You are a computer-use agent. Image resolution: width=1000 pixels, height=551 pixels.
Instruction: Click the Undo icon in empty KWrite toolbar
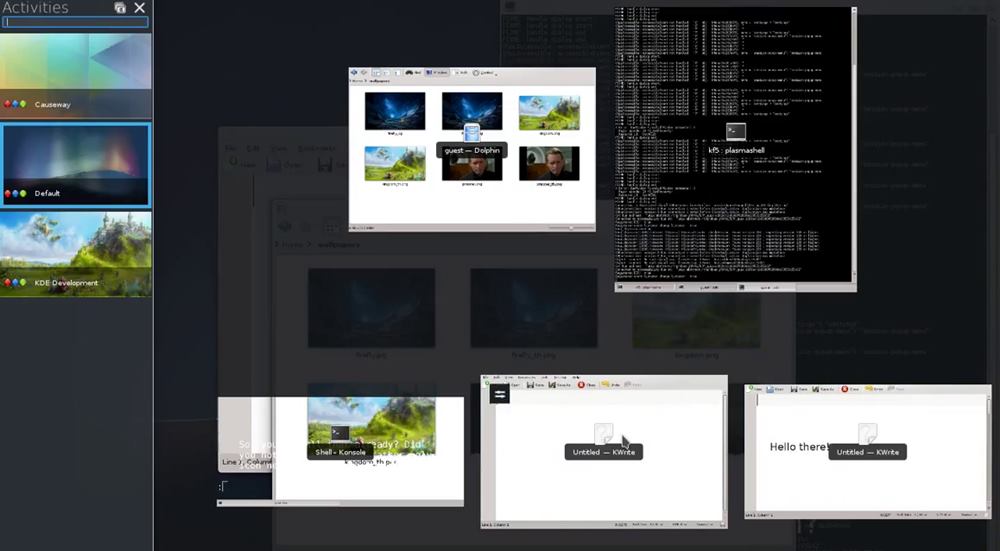point(605,385)
